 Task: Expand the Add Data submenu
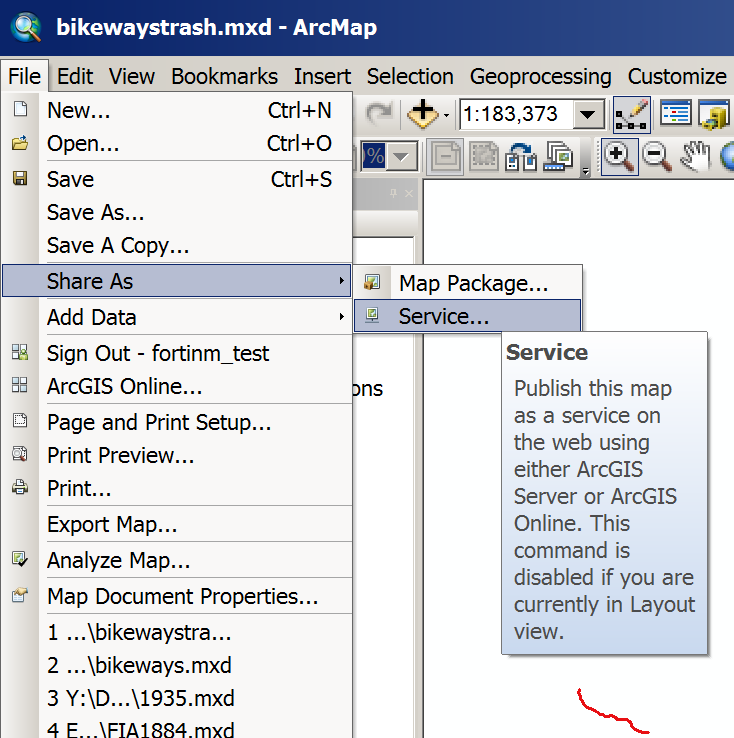pos(176,317)
